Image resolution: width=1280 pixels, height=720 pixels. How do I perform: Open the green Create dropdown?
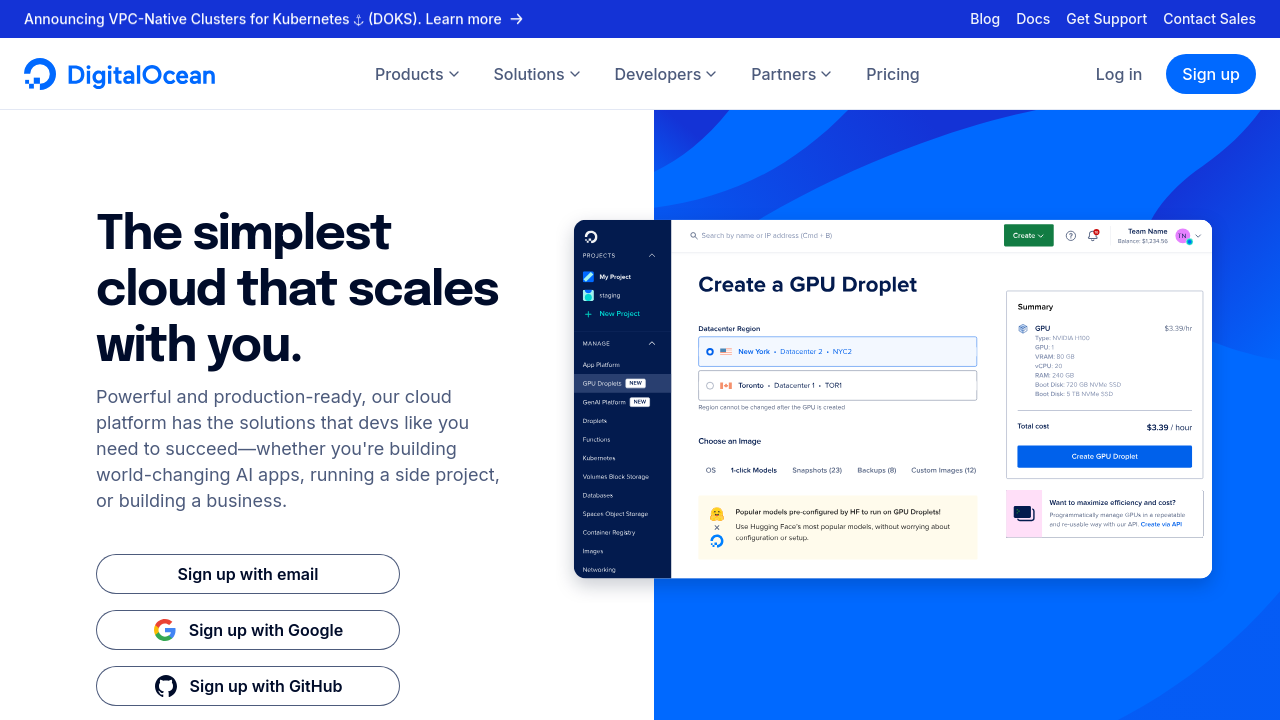(1028, 236)
